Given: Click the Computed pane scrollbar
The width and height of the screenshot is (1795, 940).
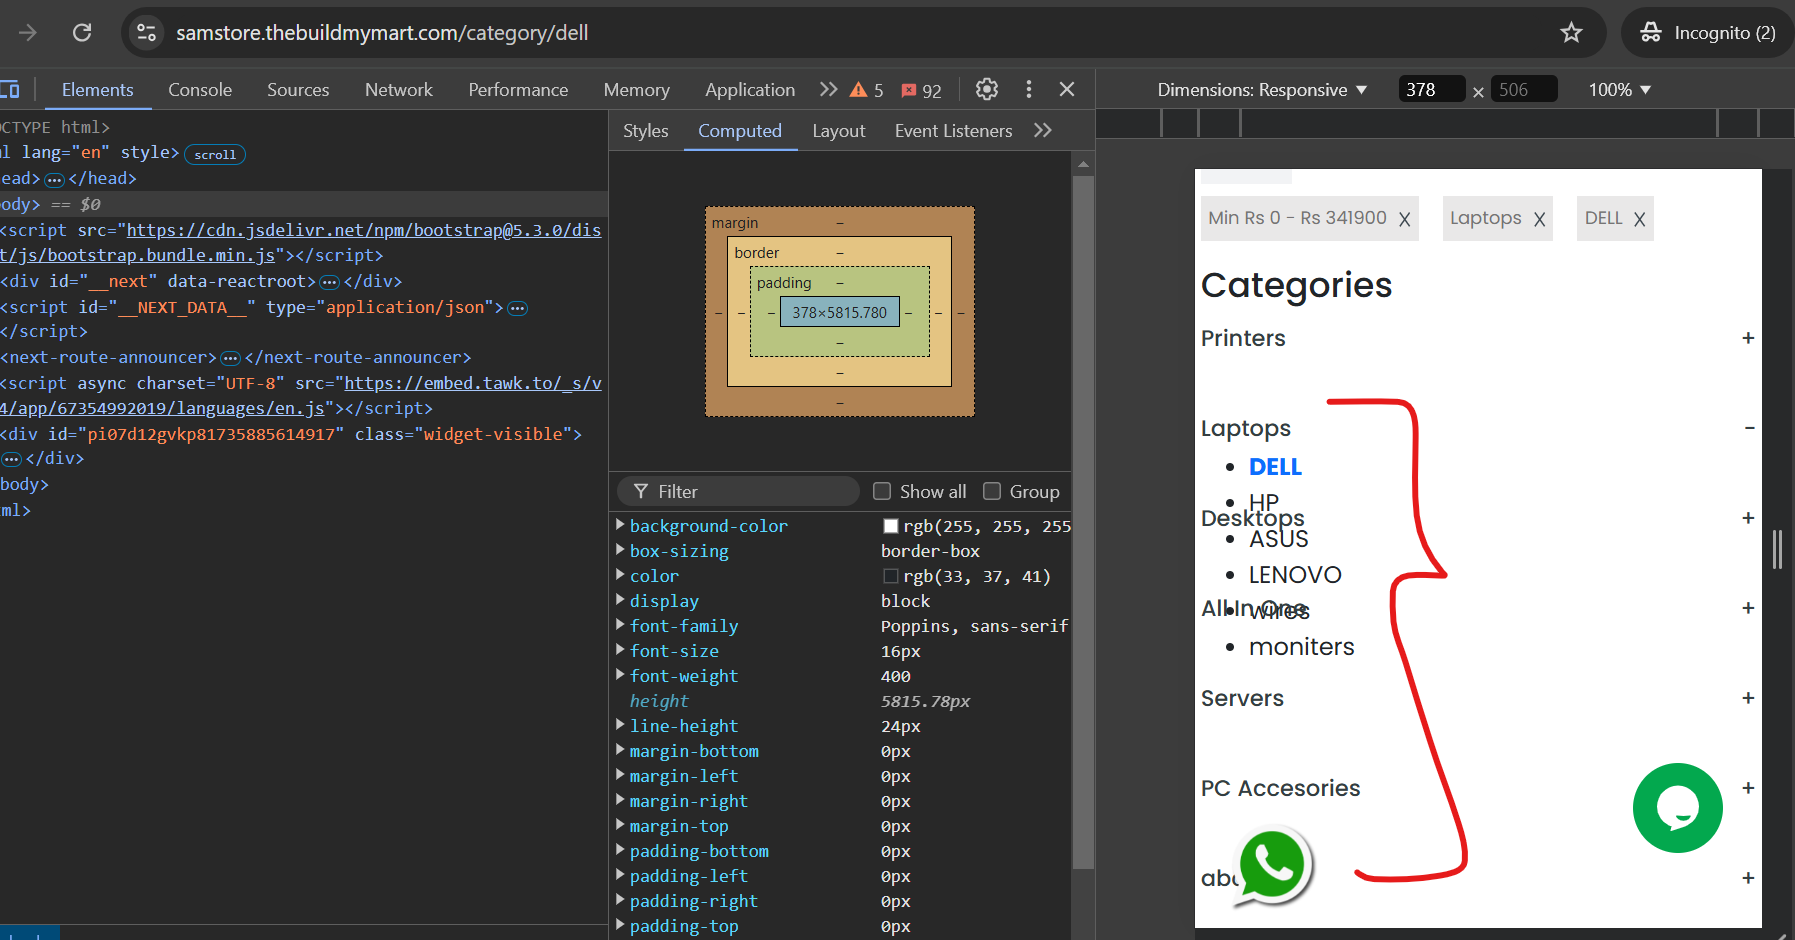Looking at the screenshot, I should click(1083, 520).
